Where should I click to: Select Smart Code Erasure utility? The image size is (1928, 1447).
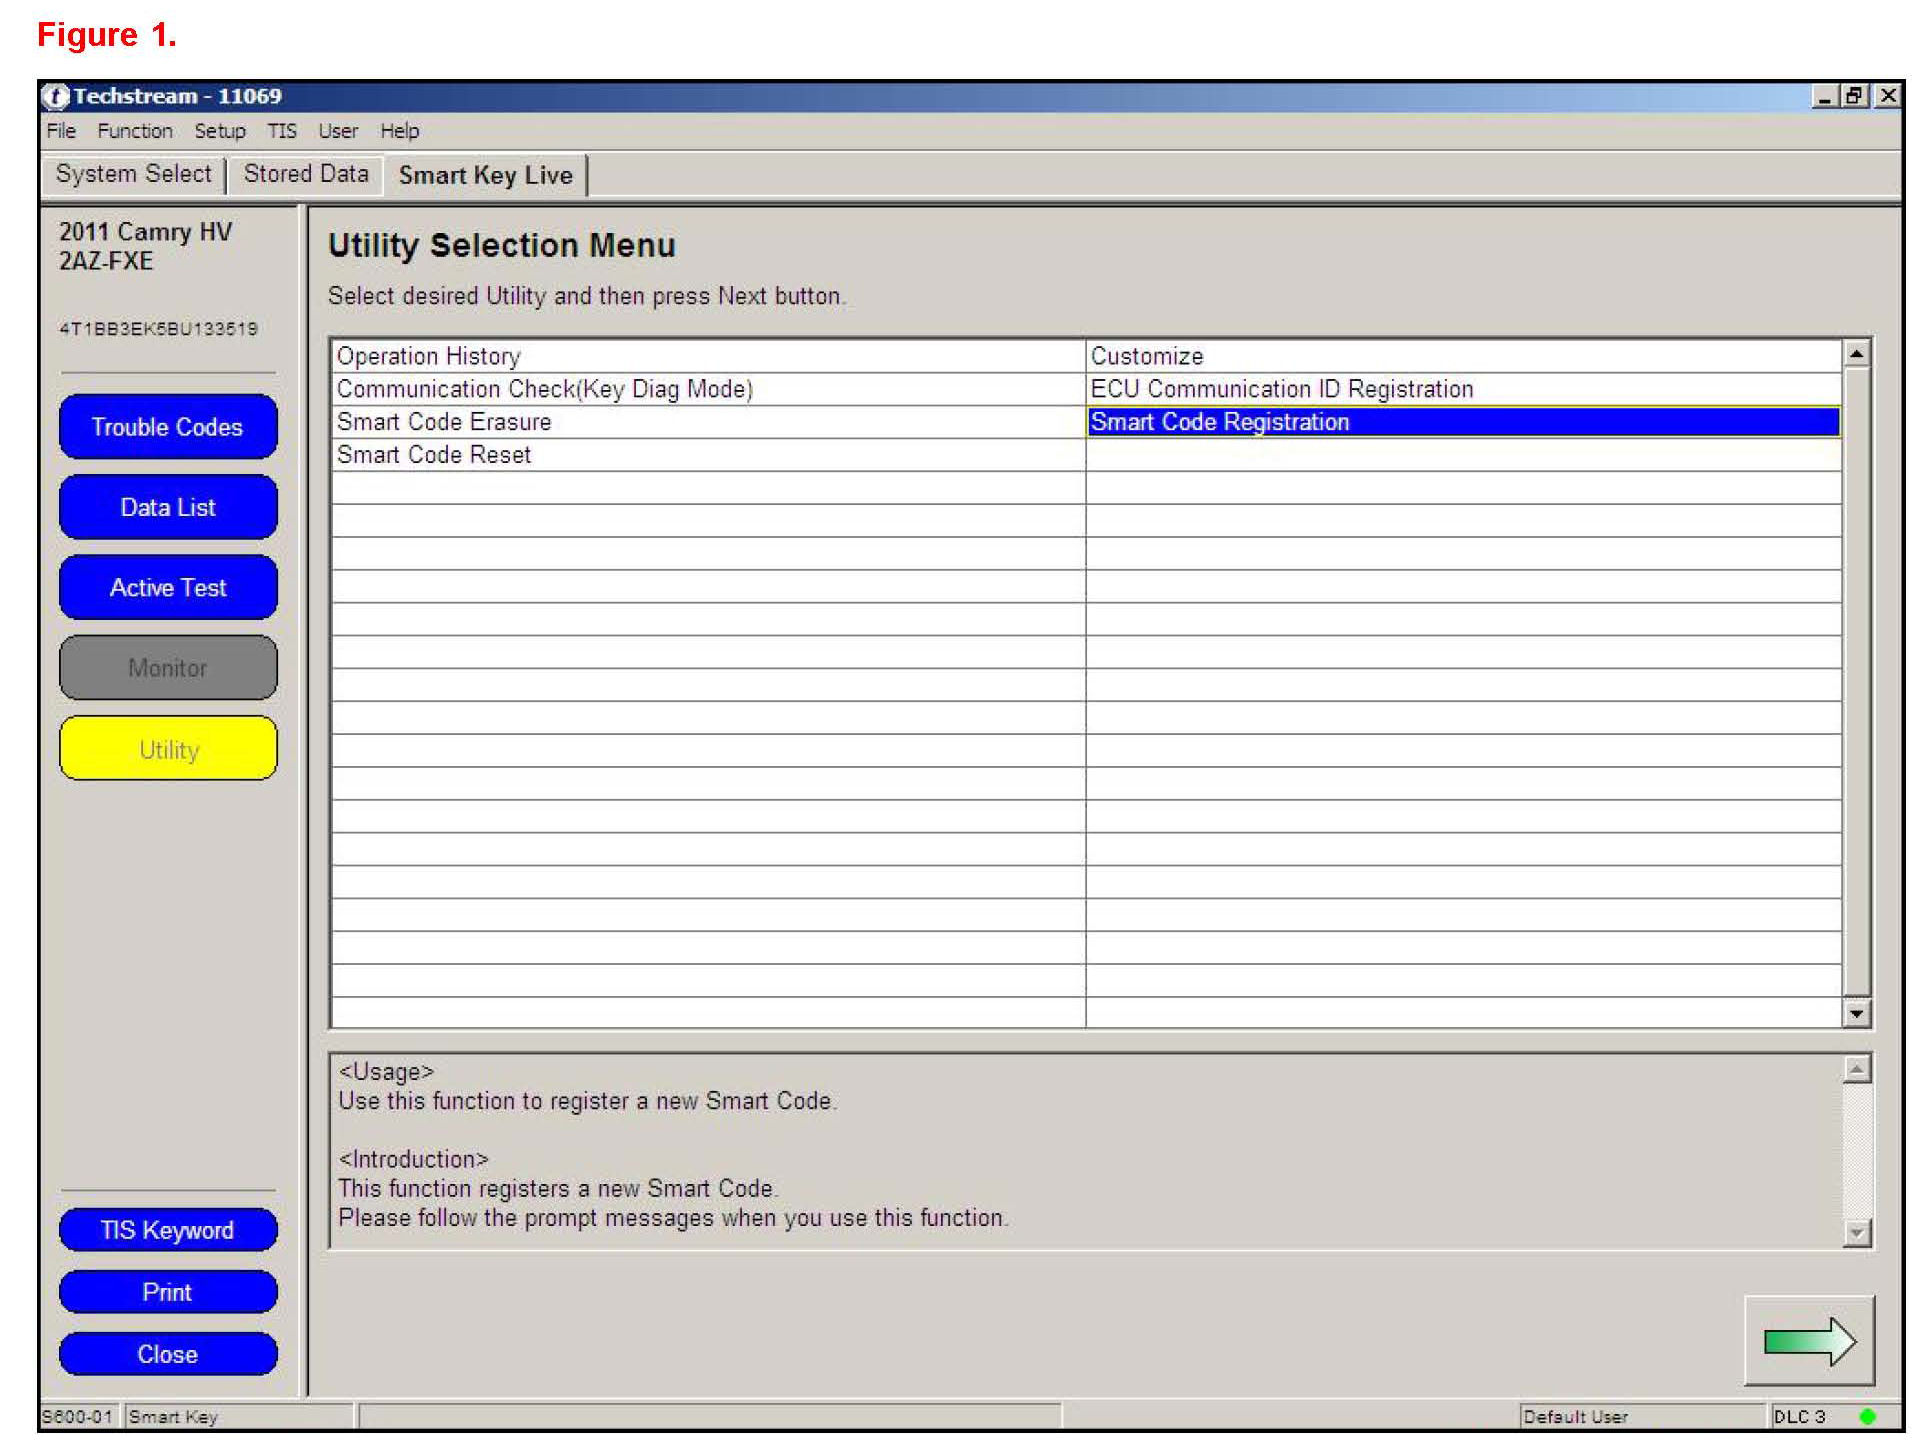(x=444, y=422)
